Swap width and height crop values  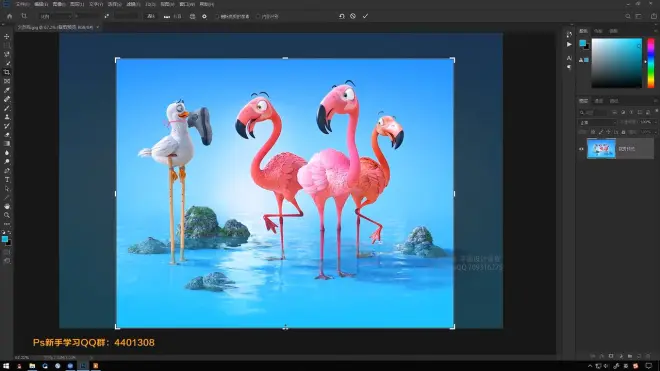(106, 16)
